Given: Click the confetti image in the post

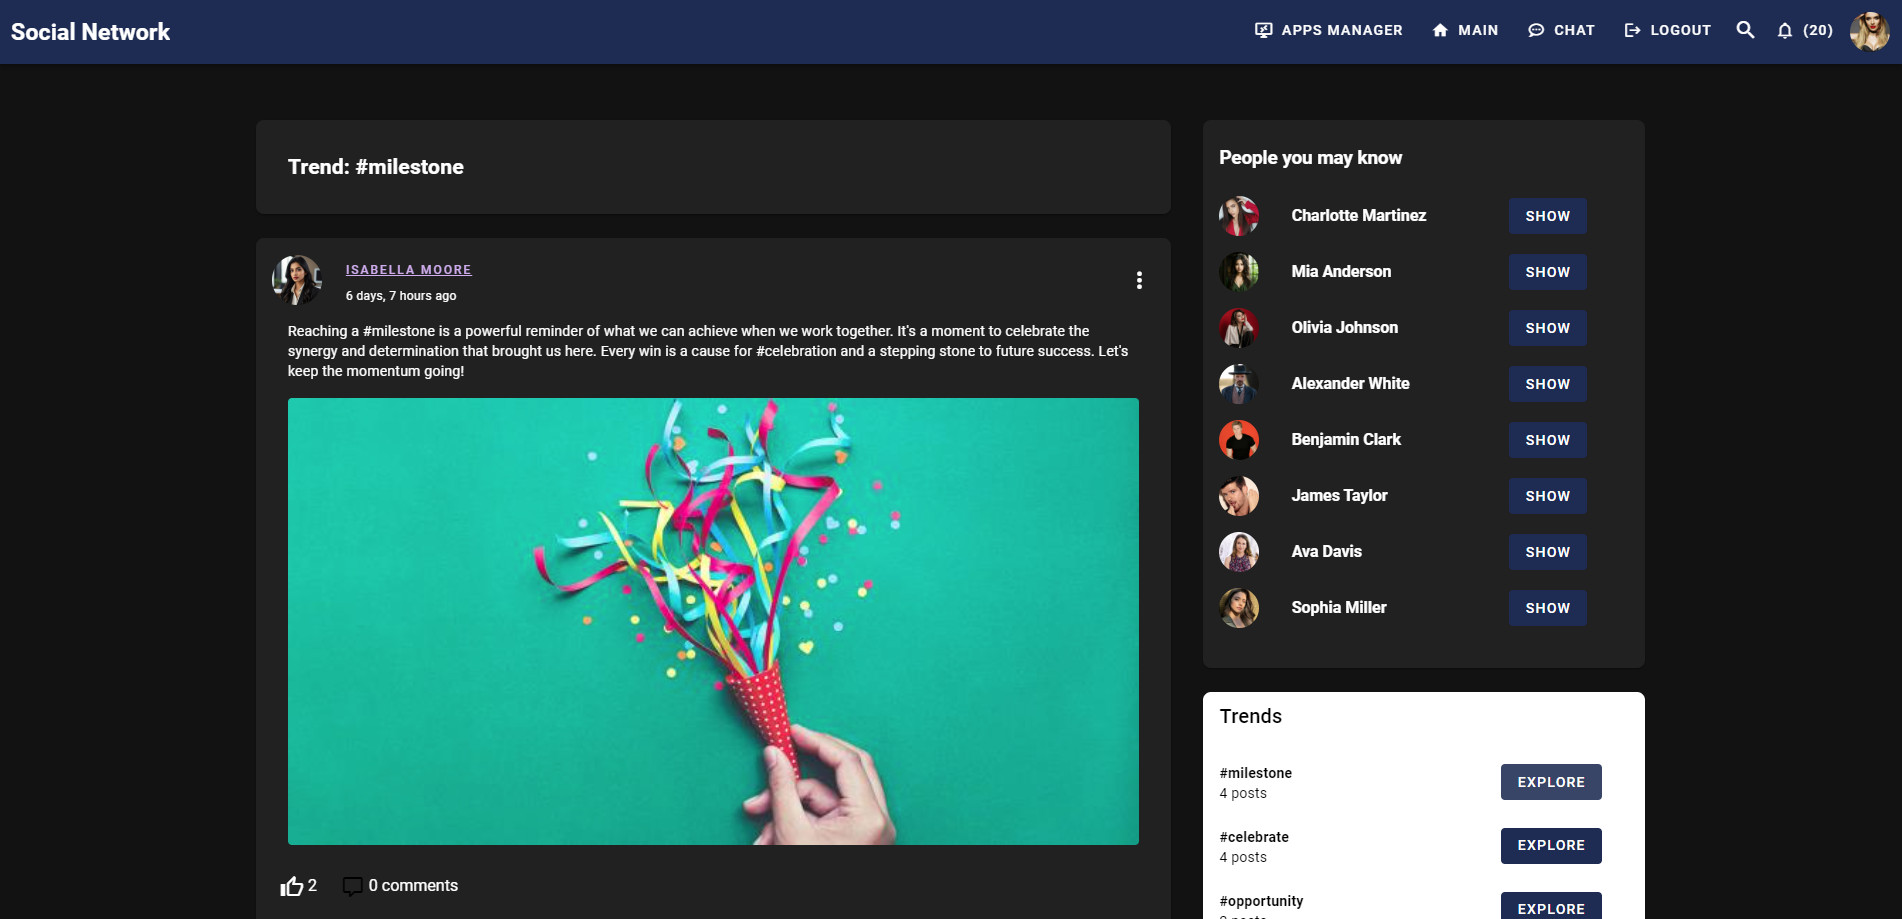Looking at the screenshot, I should point(712,622).
